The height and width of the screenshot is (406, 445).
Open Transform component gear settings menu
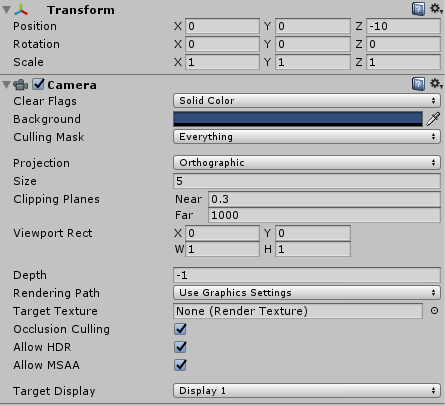pos(436,9)
